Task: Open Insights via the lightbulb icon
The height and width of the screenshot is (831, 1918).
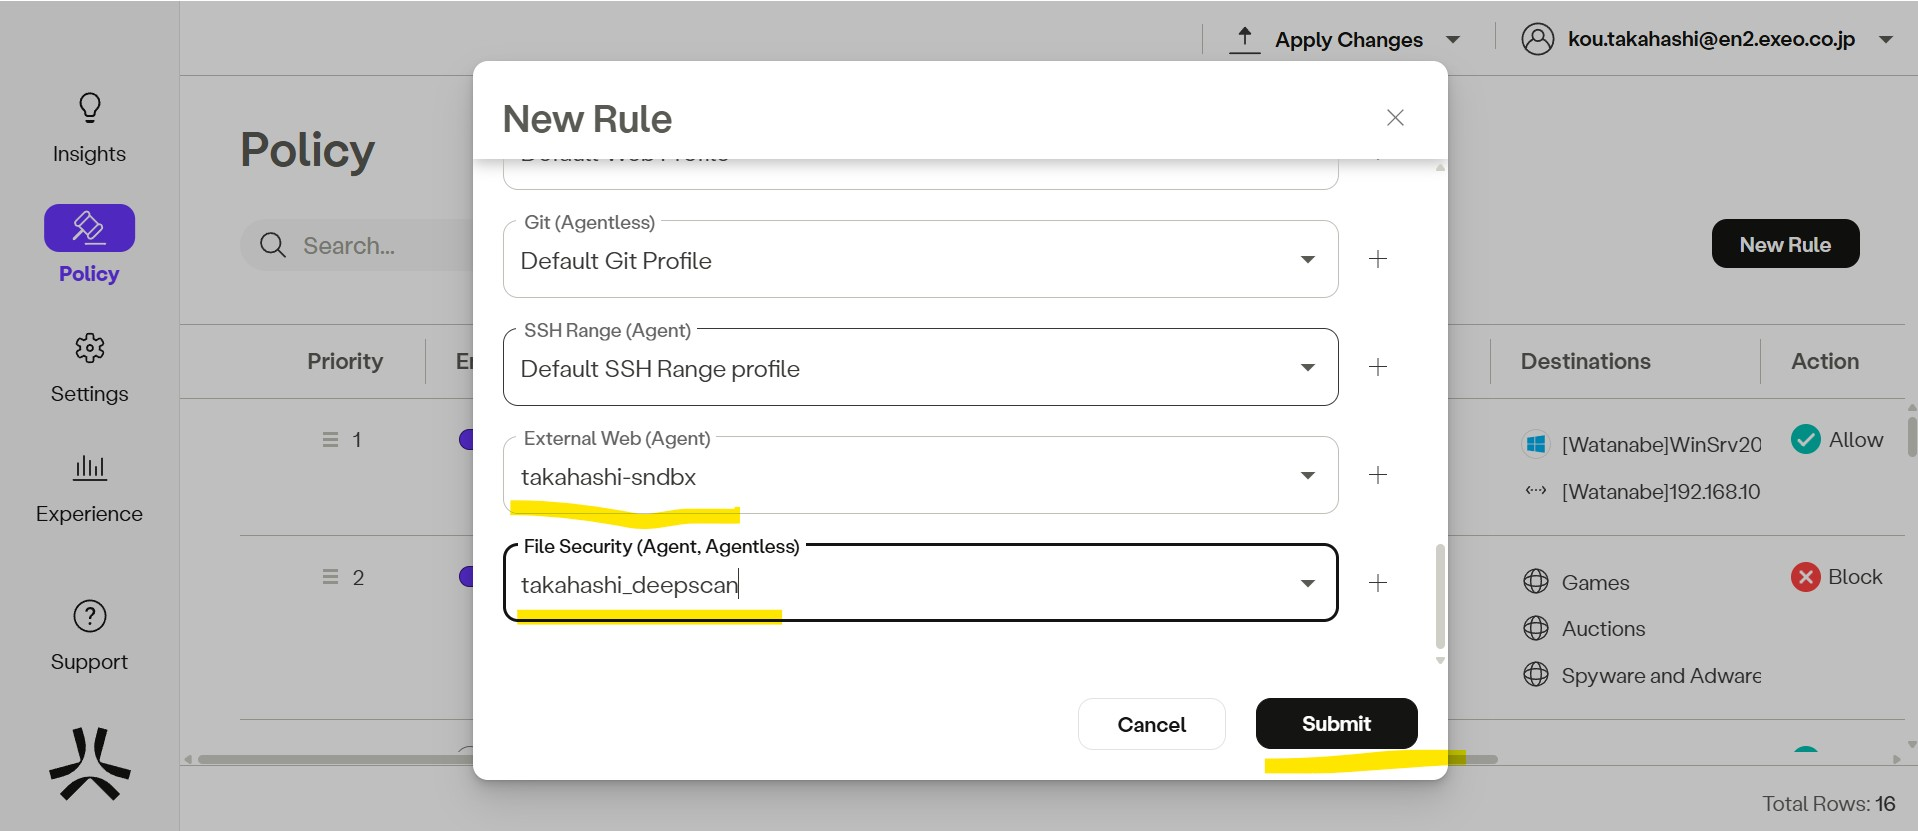Action: (x=90, y=108)
